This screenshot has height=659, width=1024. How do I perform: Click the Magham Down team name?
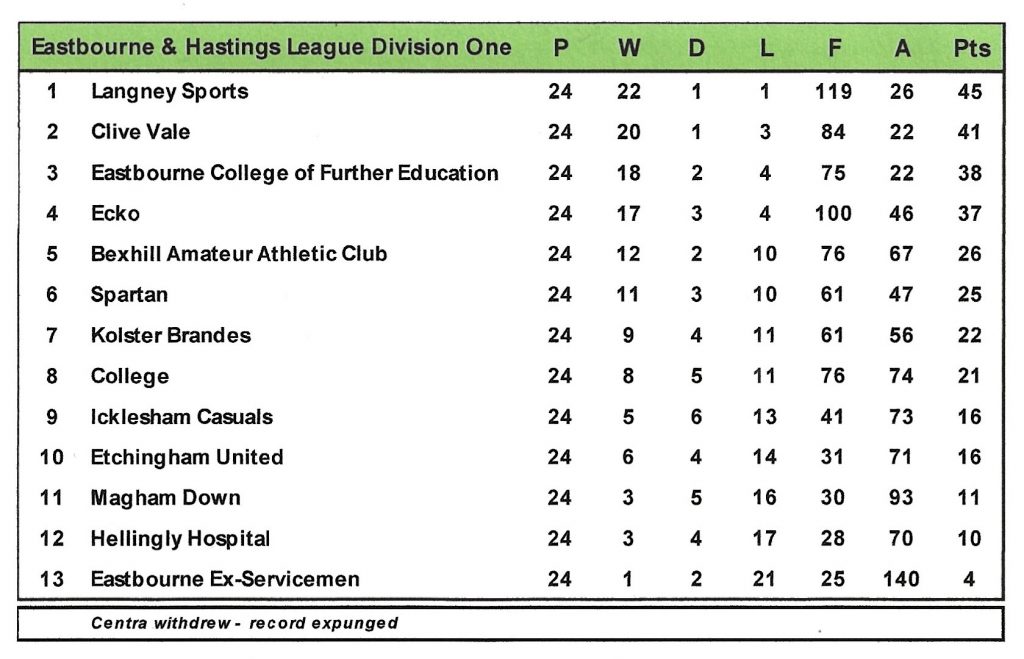coord(165,498)
